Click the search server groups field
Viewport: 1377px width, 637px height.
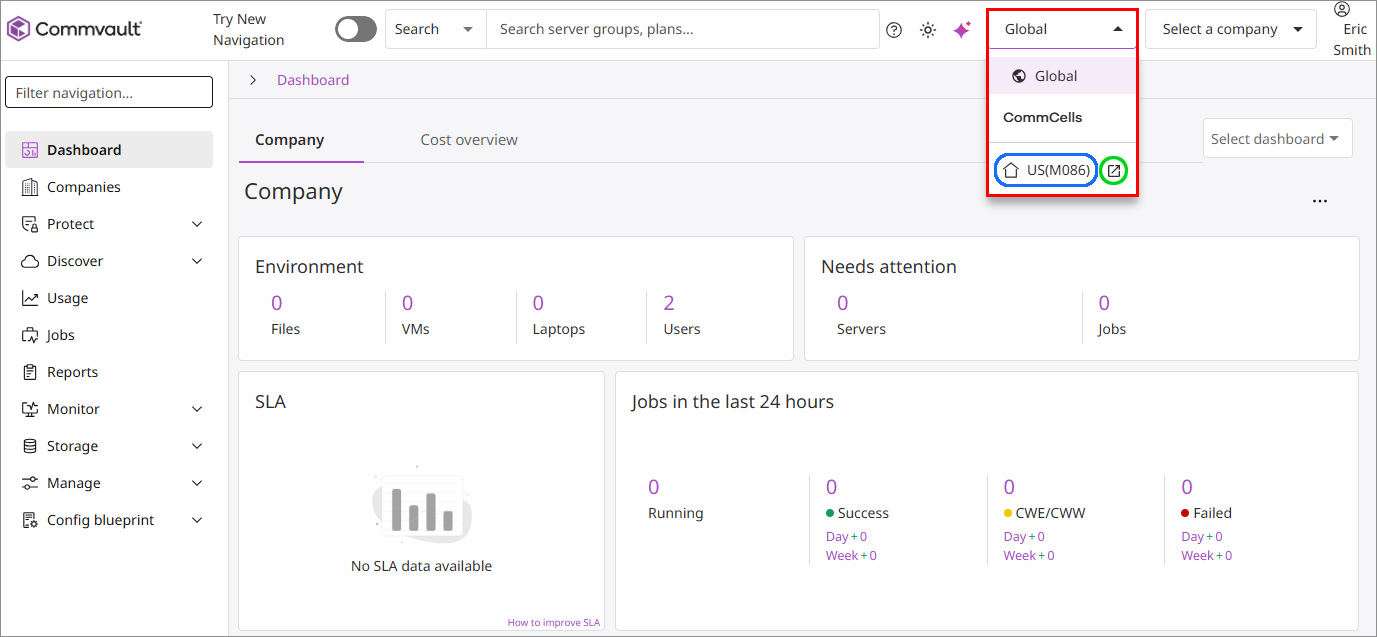point(682,29)
